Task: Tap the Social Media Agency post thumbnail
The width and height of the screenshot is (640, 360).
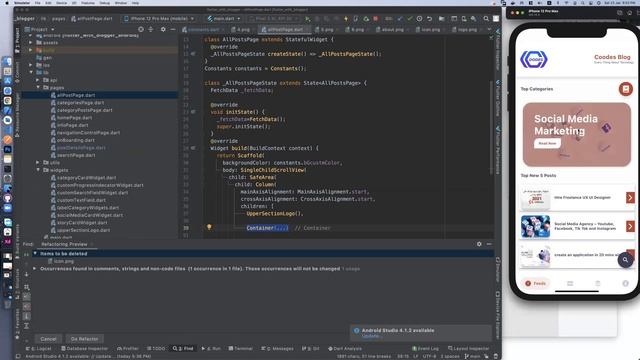Action: point(535,227)
